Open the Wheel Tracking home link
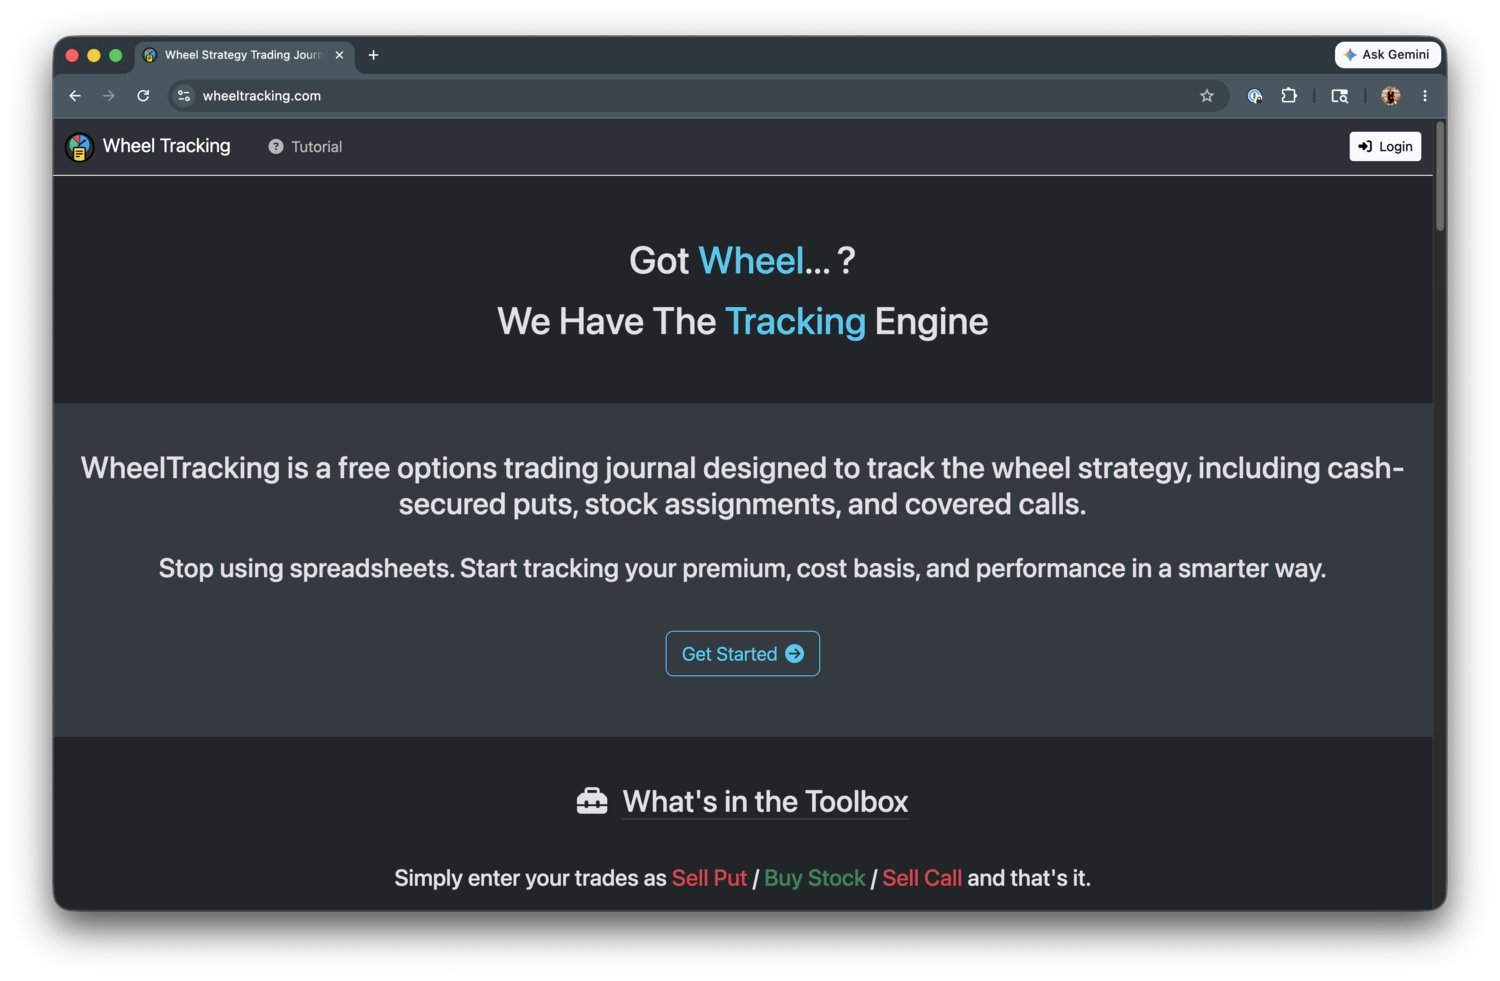 click(x=166, y=146)
